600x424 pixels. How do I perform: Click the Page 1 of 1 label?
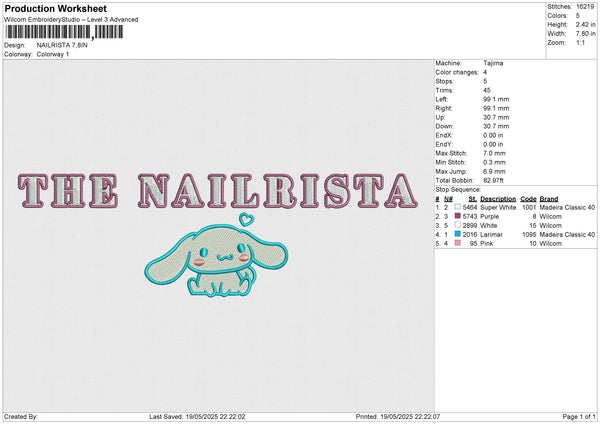click(x=579, y=416)
